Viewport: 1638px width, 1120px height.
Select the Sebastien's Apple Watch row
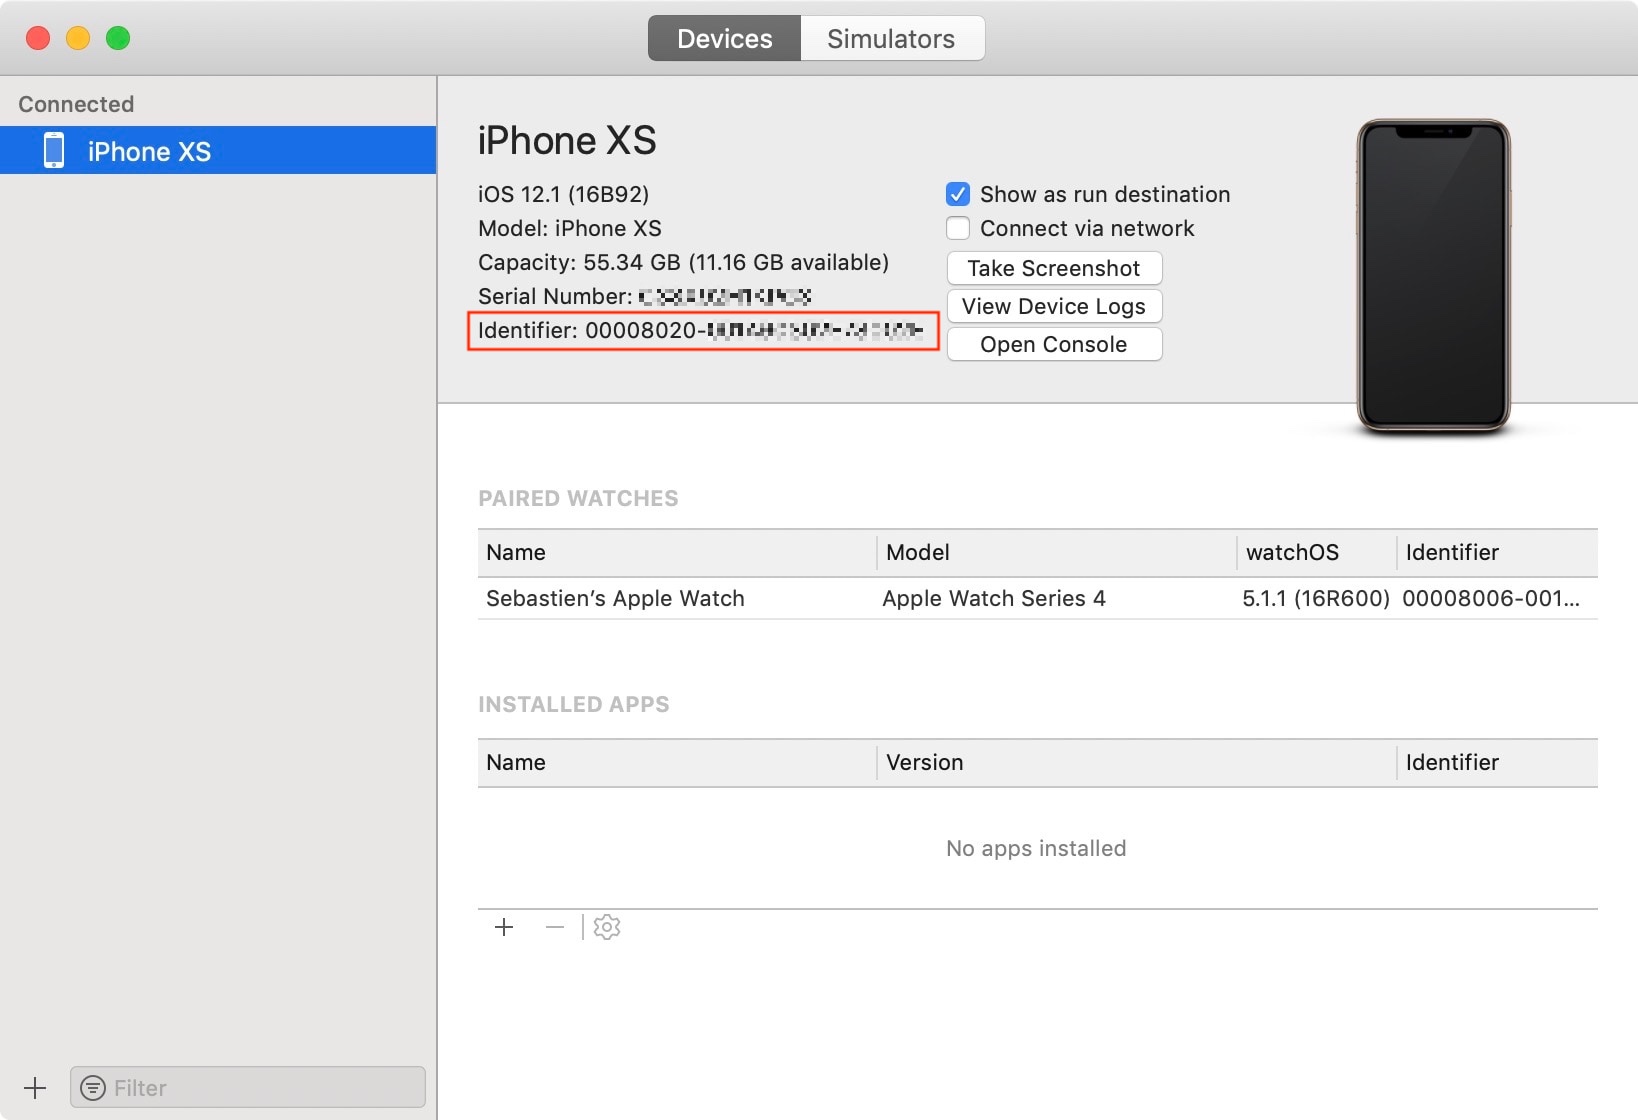(1037, 598)
